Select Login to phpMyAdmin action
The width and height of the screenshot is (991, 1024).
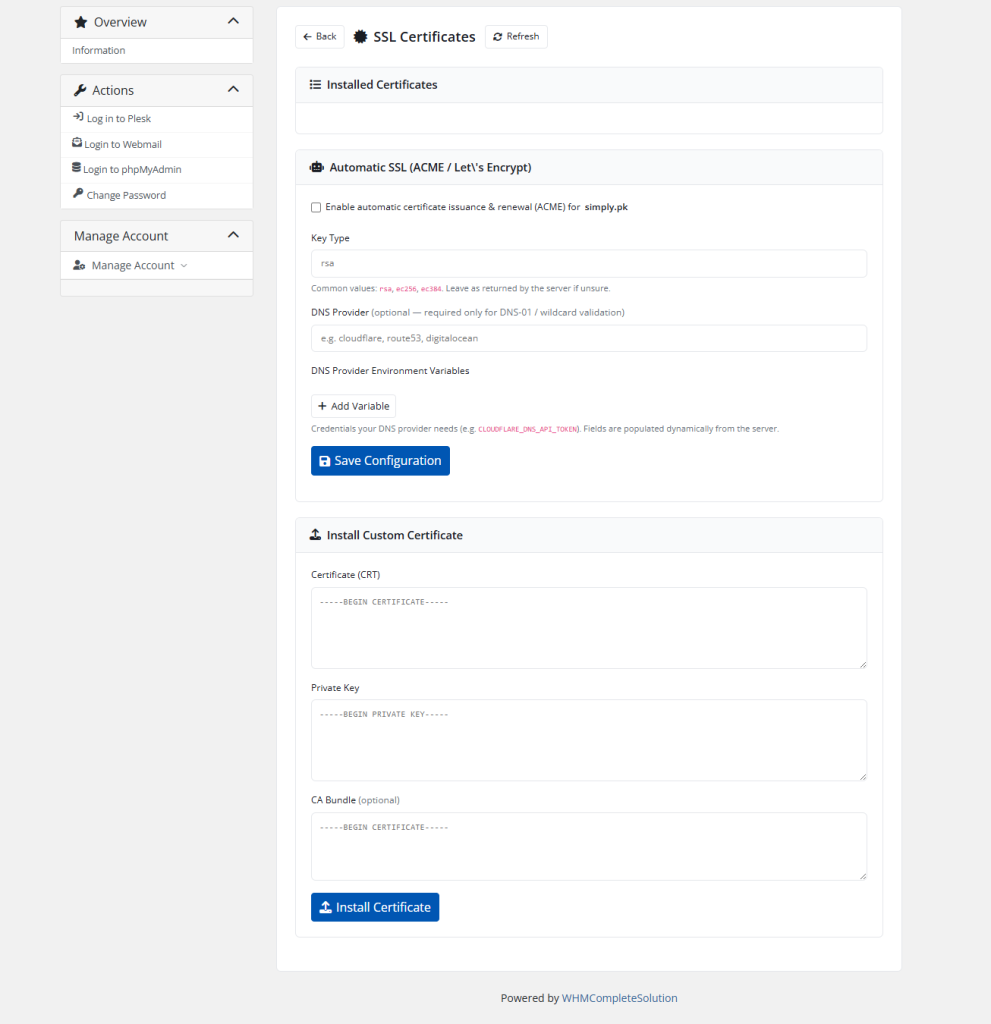132,169
